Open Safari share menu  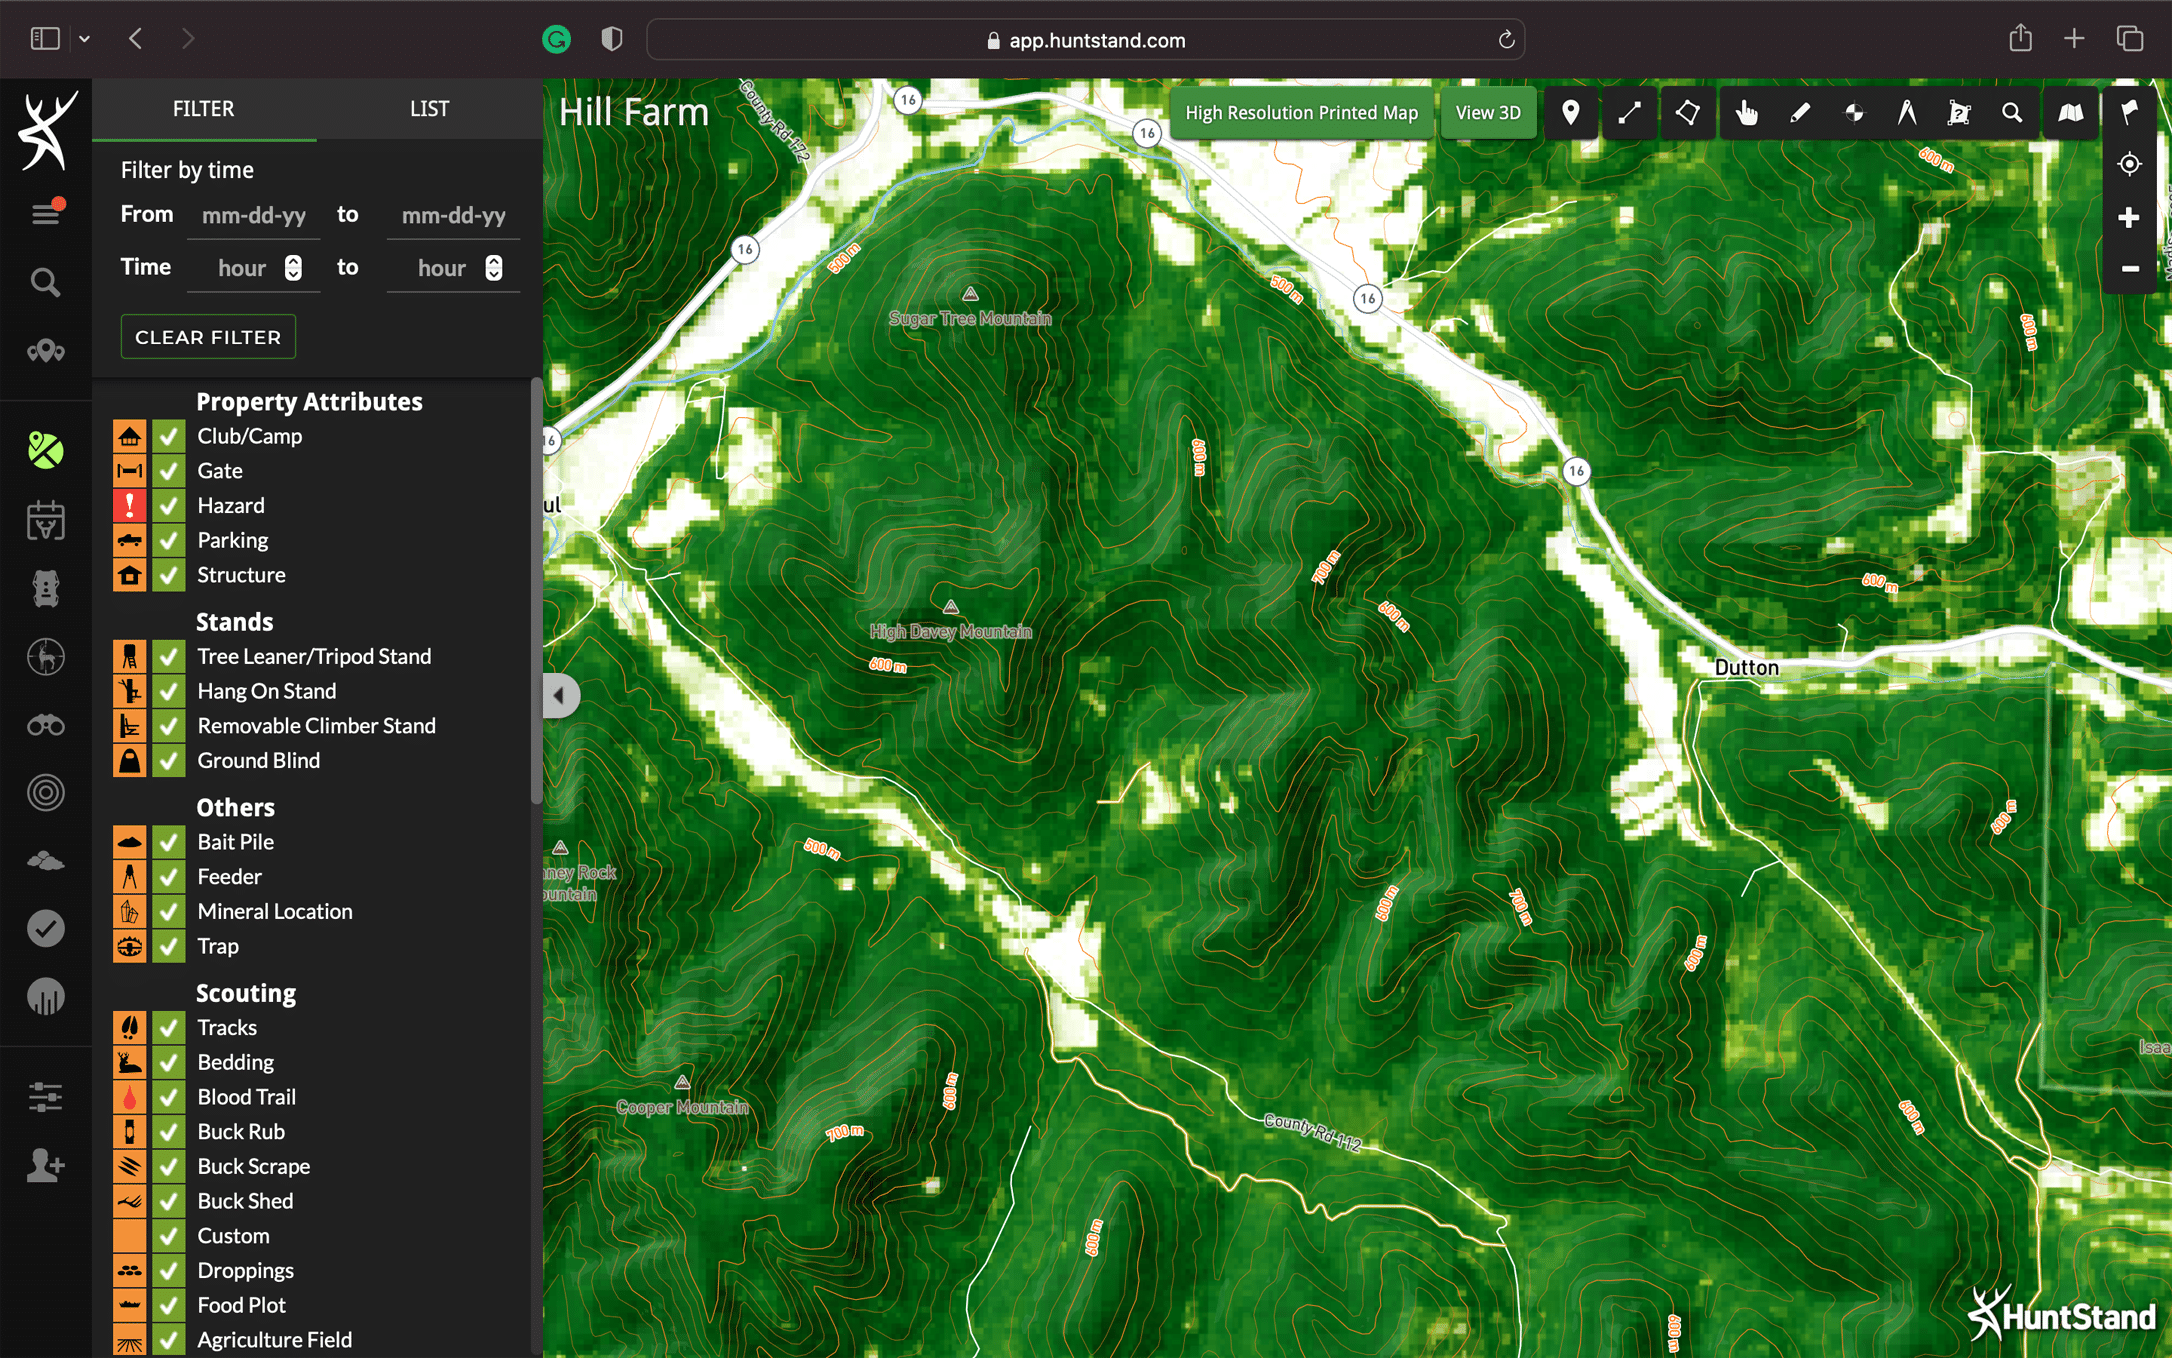(2021, 38)
